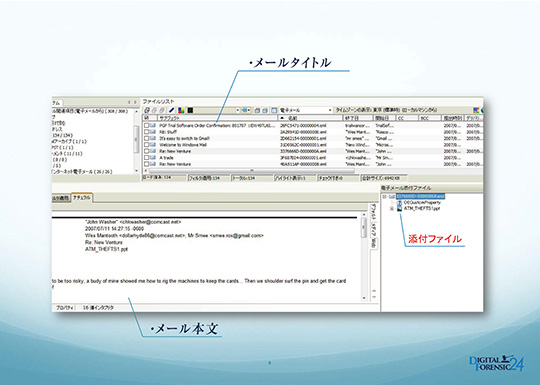Click the horizontal scrollbar under the file list
This screenshot has width=540, height=385.
(251, 170)
